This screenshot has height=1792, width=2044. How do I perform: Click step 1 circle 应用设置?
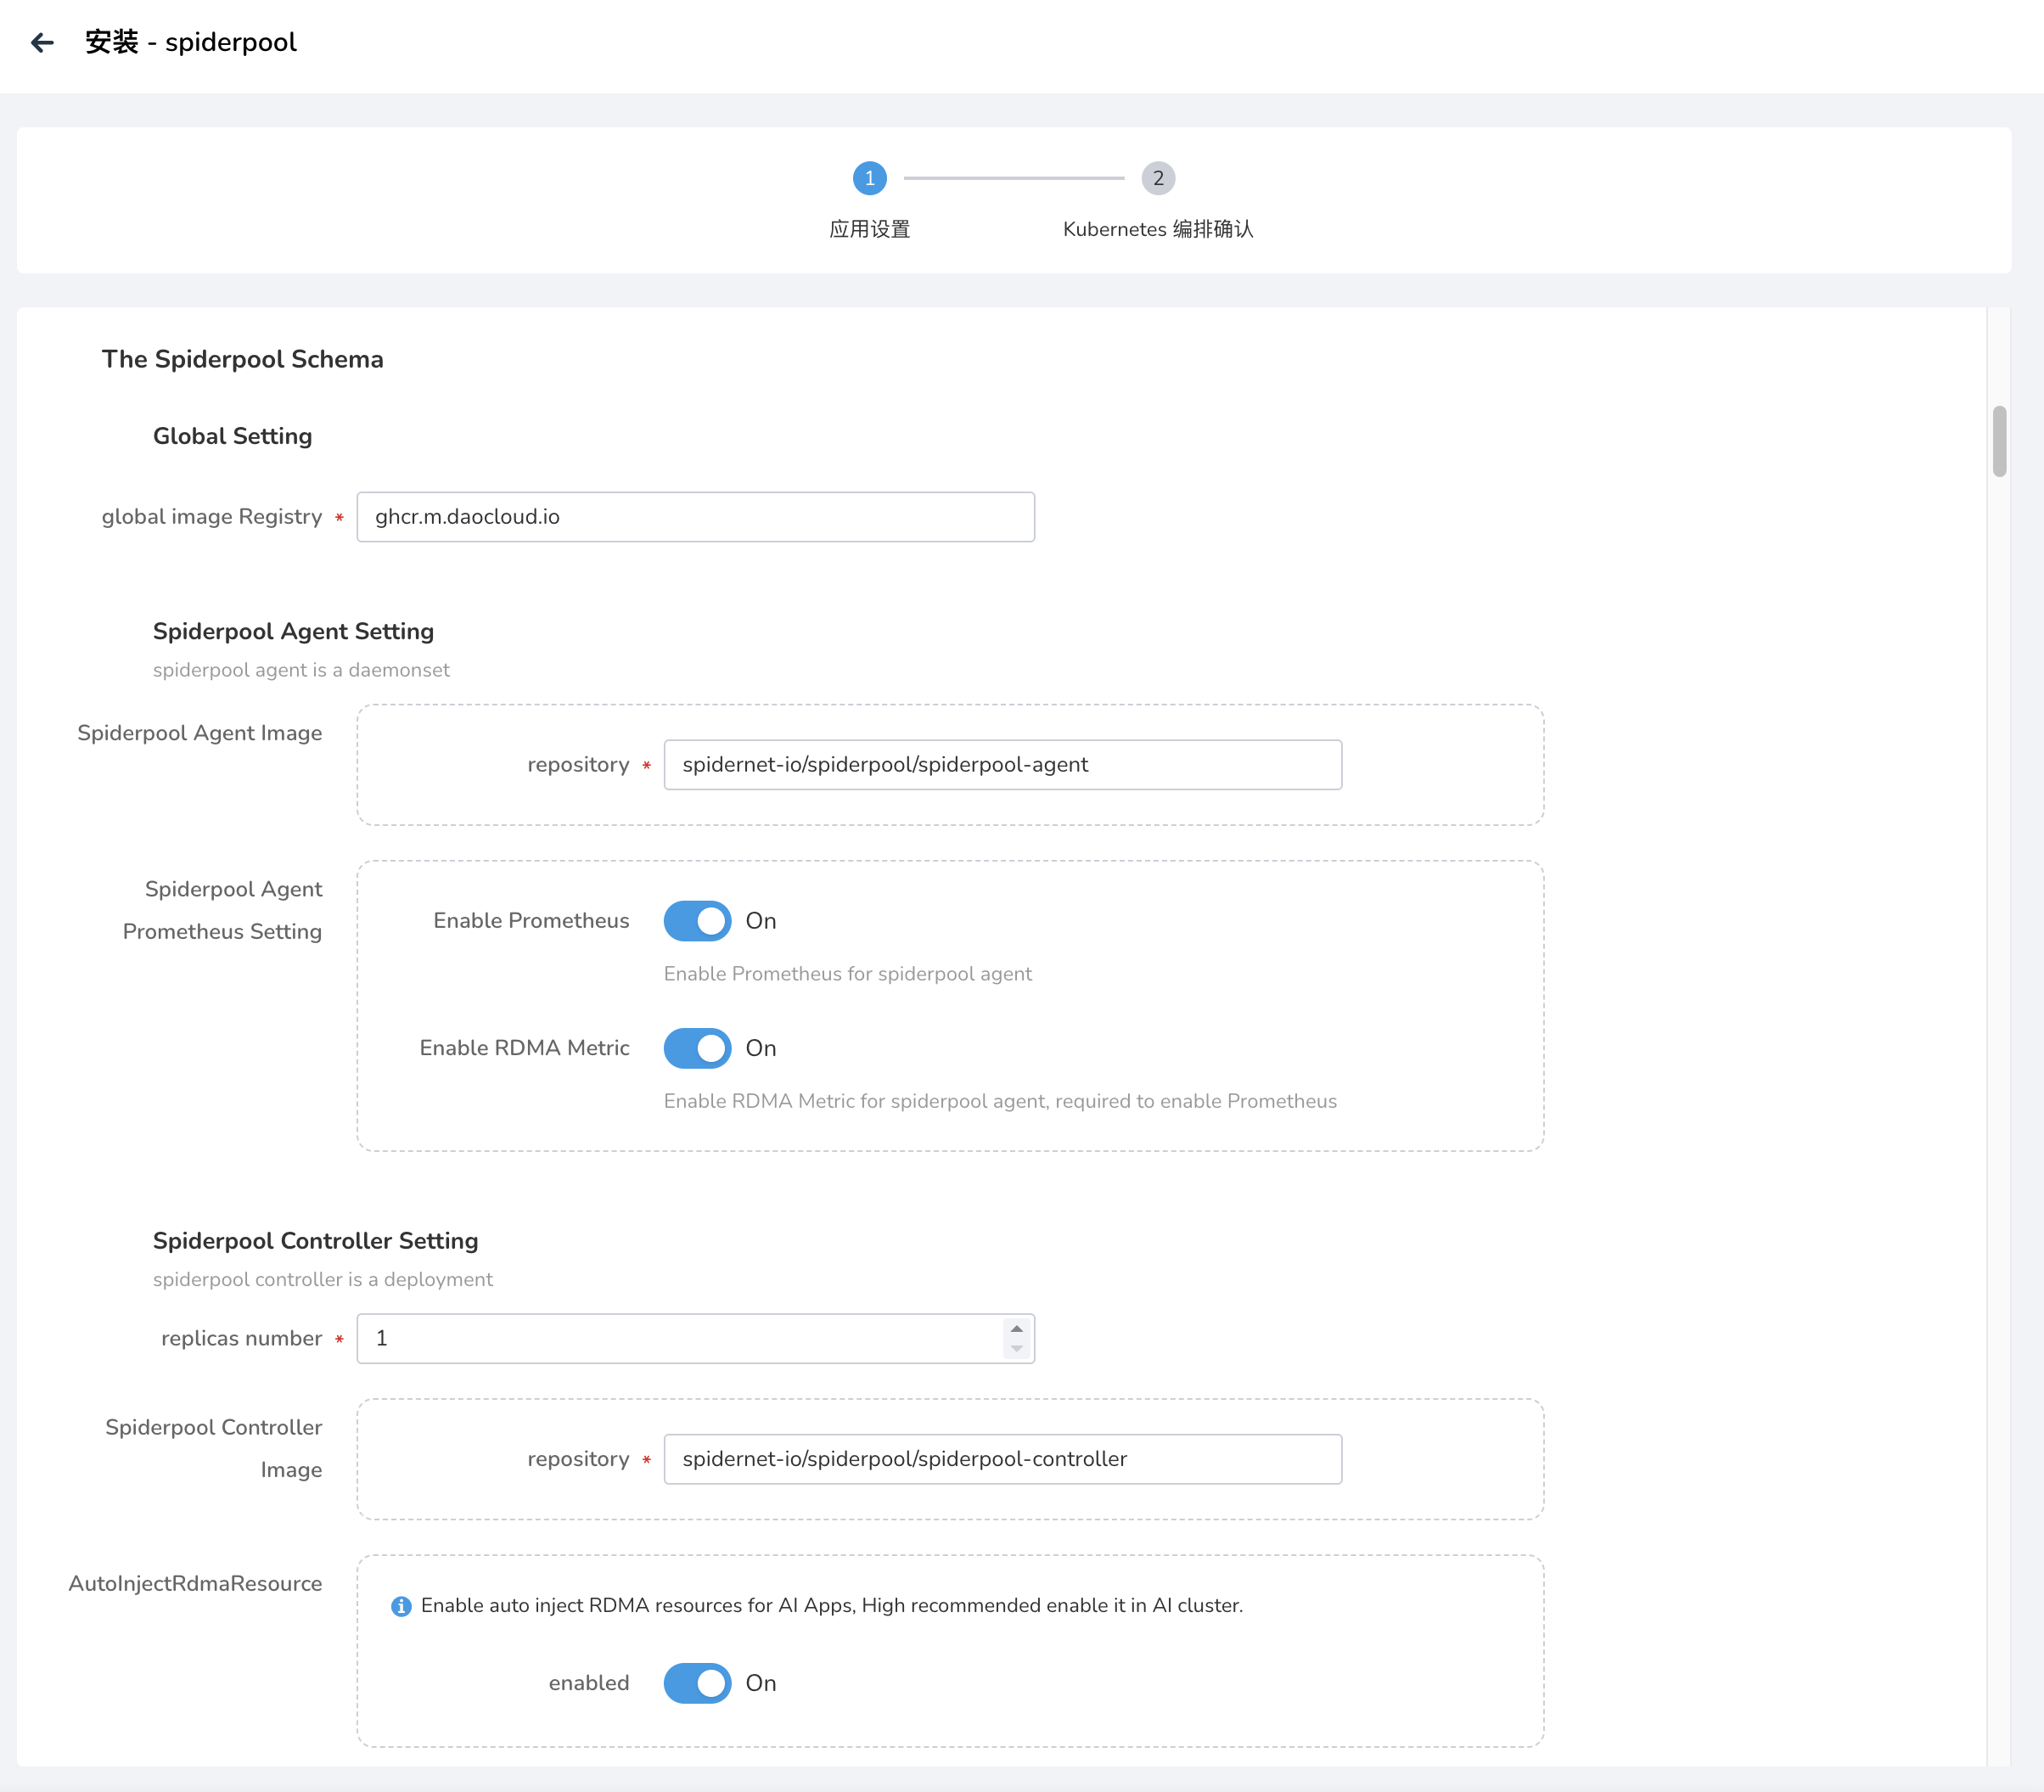pyautogui.click(x=869, y=178)
